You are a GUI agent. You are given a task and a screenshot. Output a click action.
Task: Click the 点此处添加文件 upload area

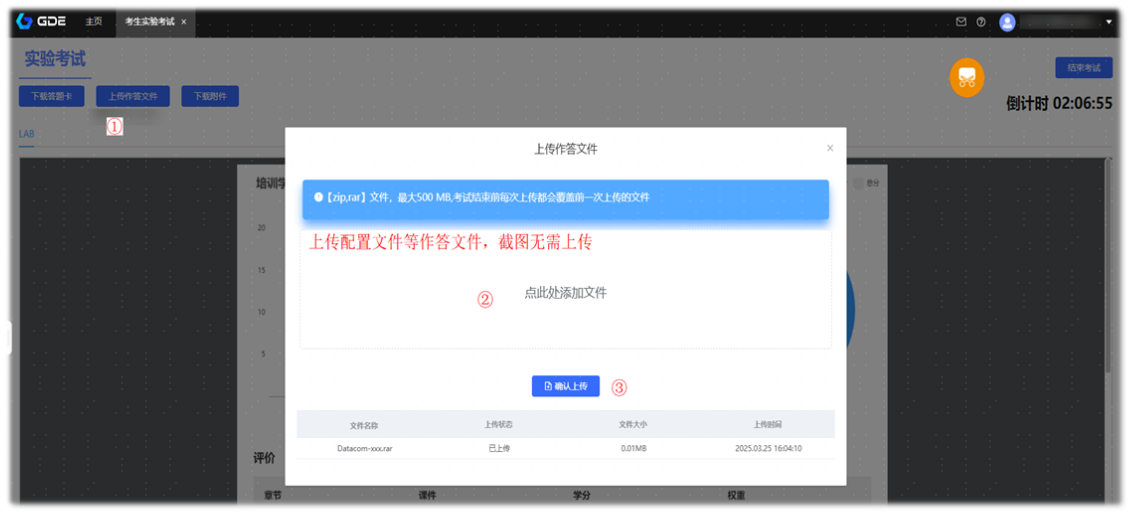565,293
